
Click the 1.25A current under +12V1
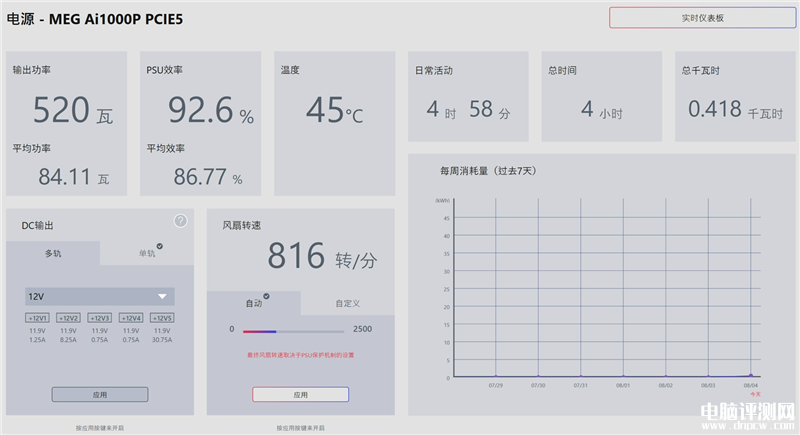coord(37,340)
